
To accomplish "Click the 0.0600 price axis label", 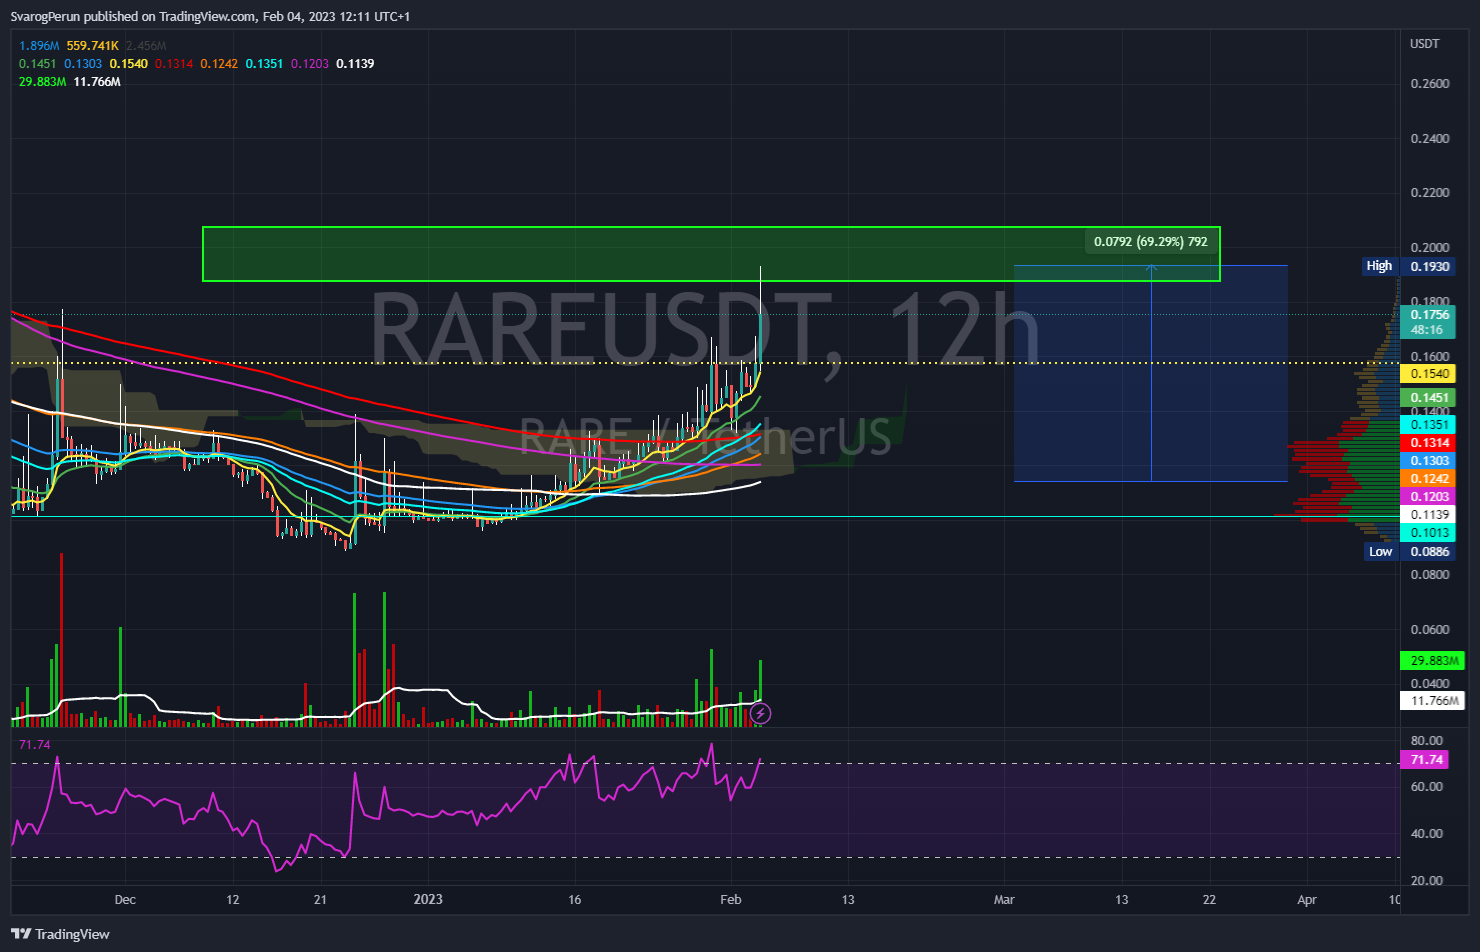I will [x=1430, y=630].
